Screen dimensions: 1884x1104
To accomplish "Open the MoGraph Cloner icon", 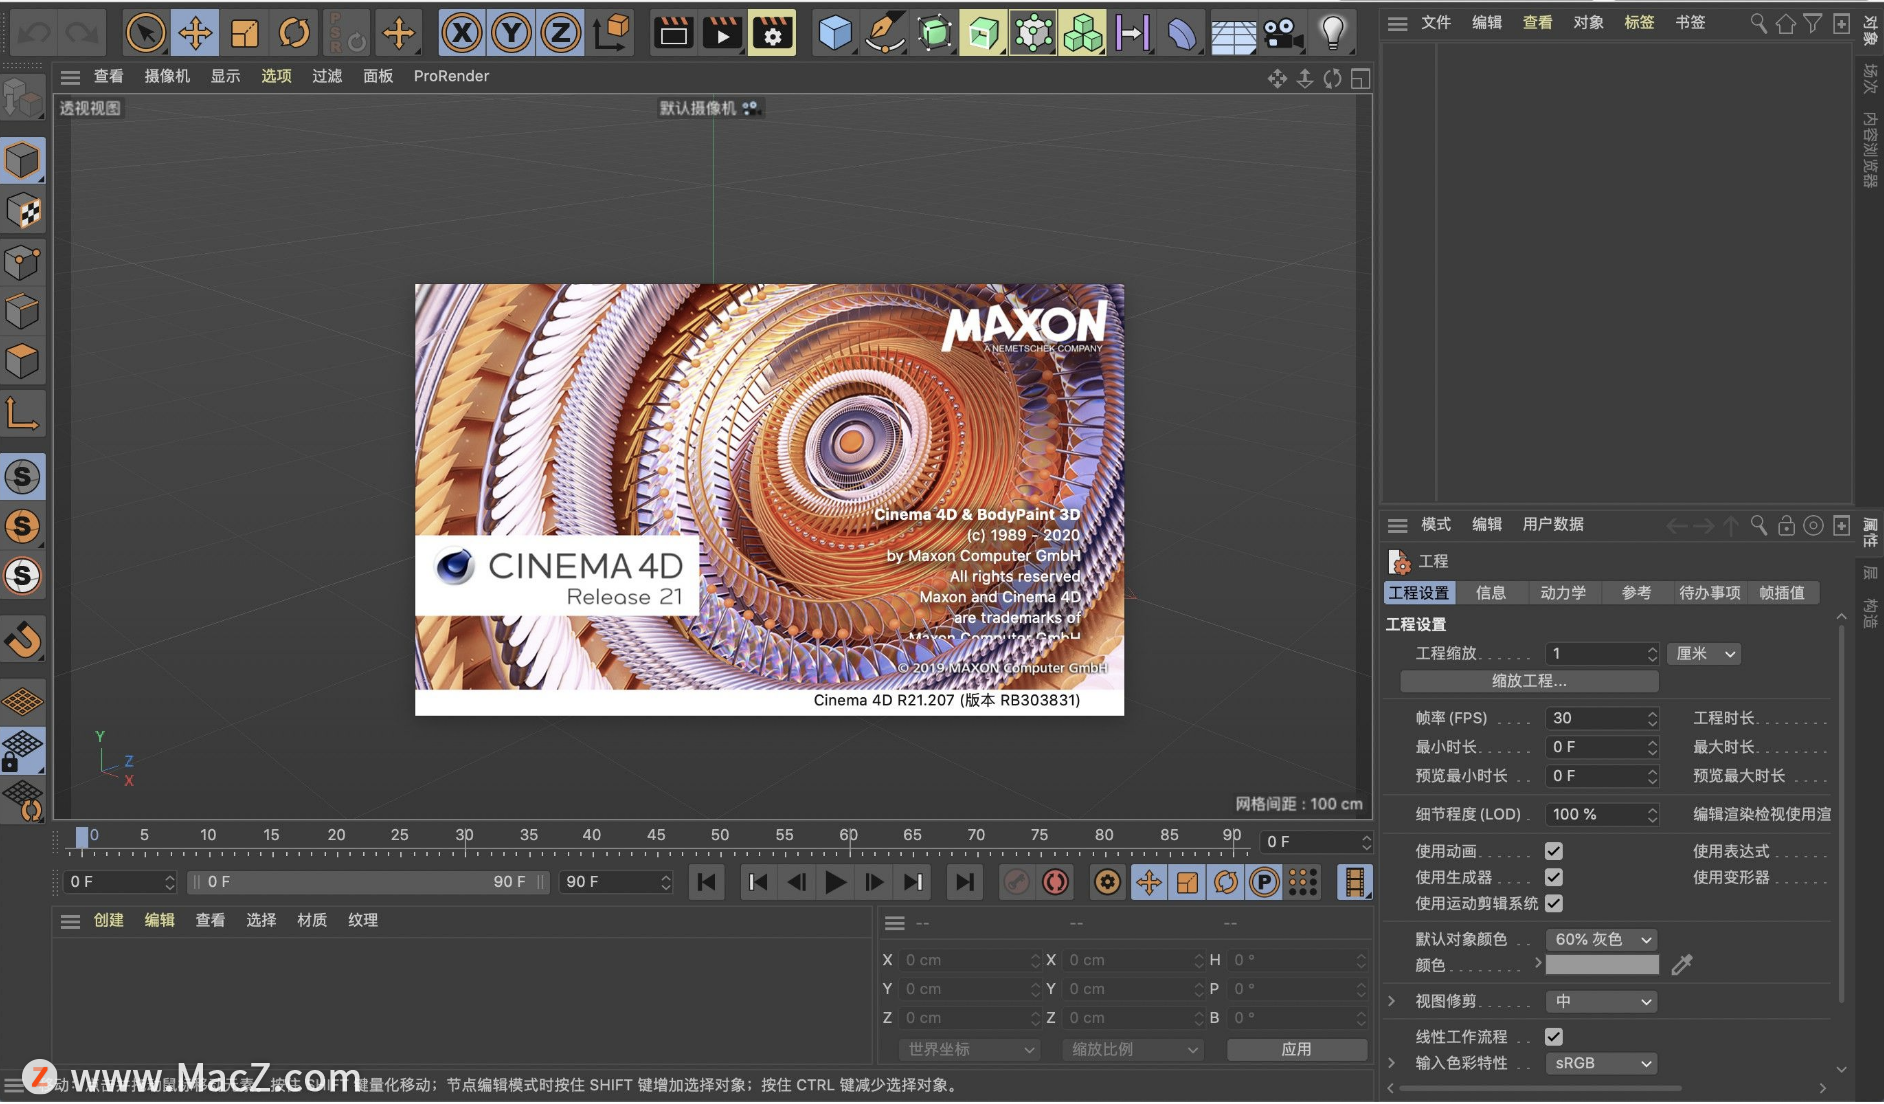I will coord(1033,33).
